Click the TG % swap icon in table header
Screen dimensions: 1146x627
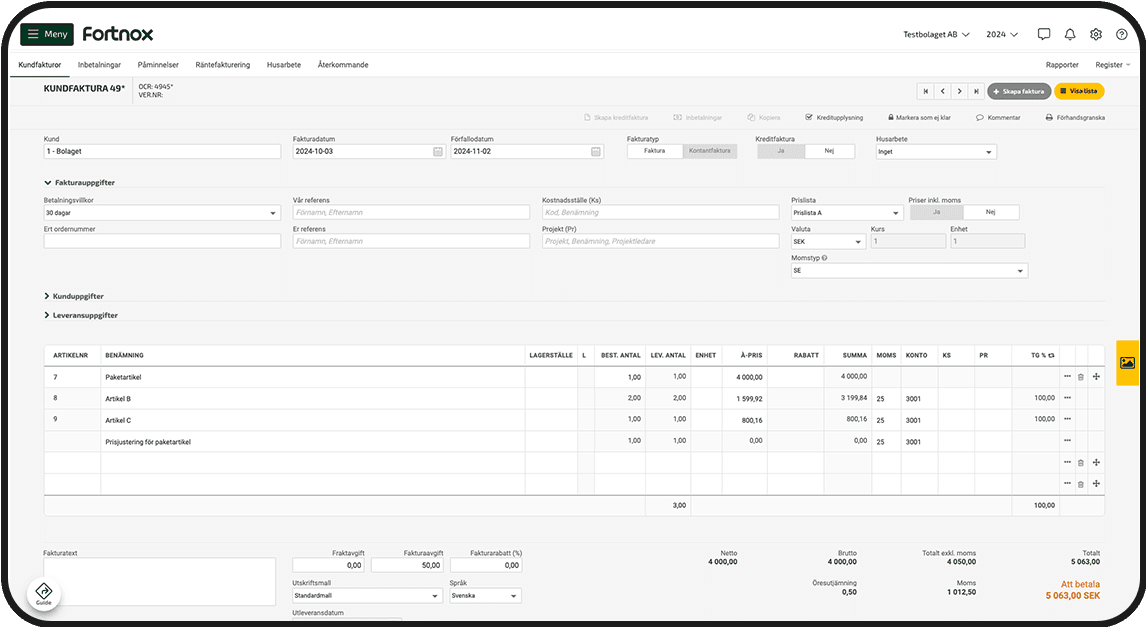click(x=1051, y=355)
